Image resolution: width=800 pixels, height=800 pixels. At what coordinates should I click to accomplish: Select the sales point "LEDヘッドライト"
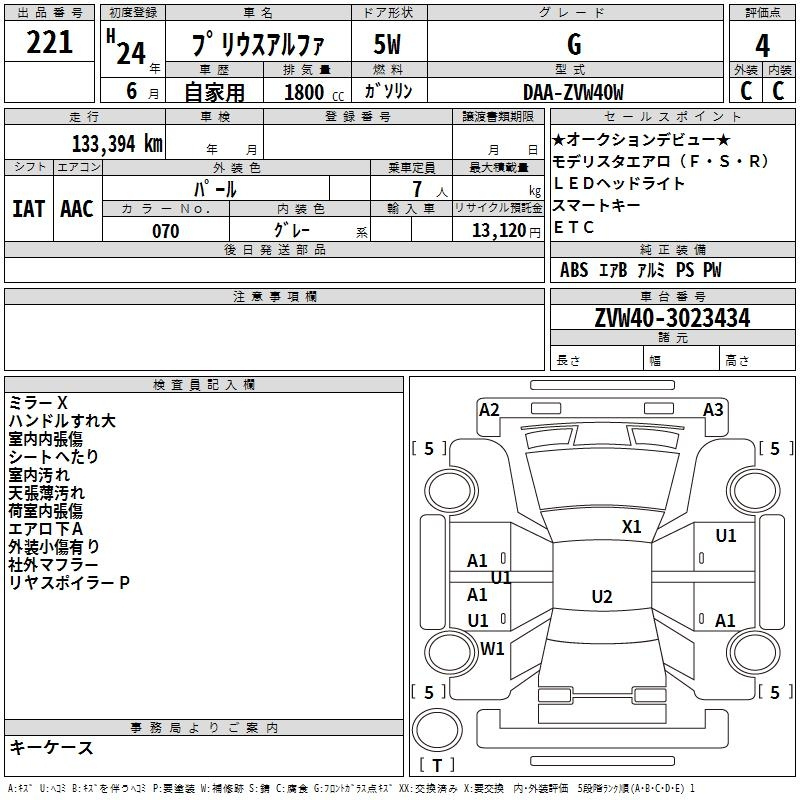point(619,183)
